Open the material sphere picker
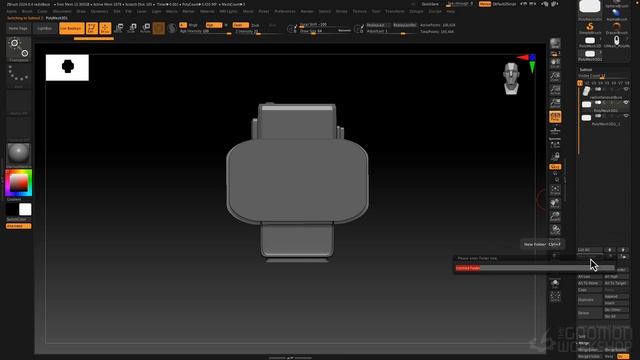Viewport: 640px width, 360px height. 19,154
